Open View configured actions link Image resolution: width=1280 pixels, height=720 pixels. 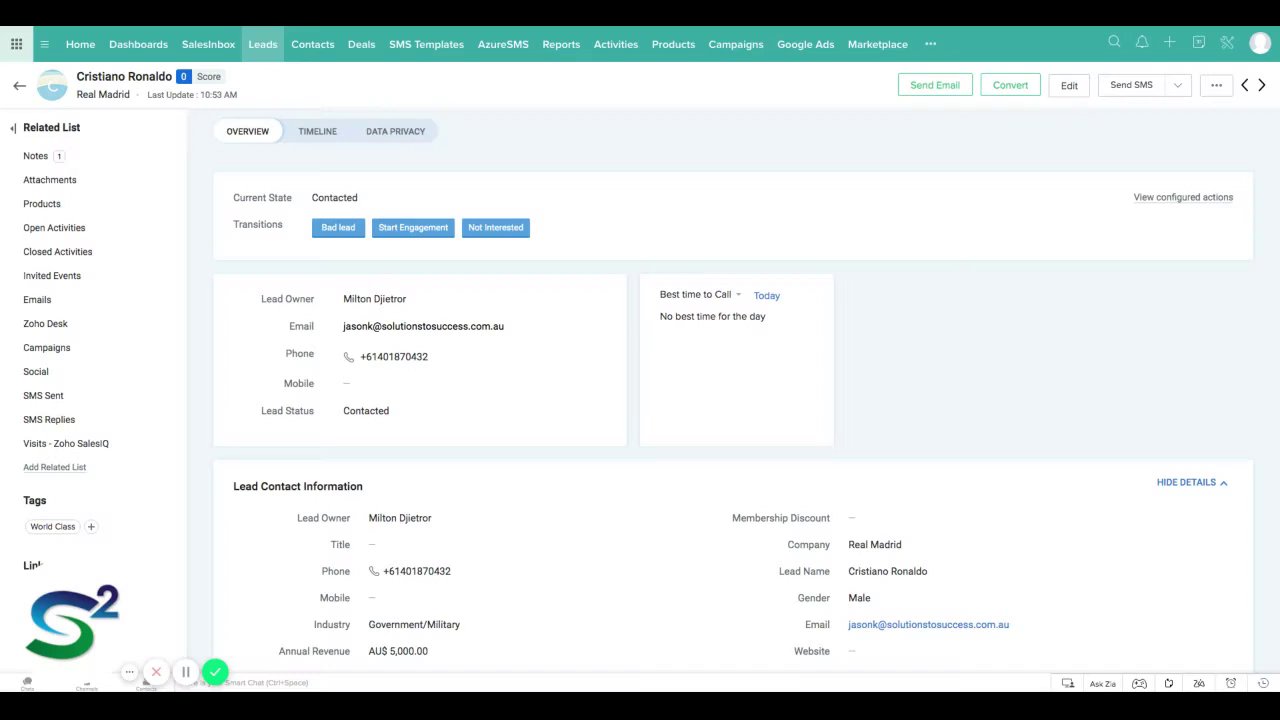(1183, 197)
